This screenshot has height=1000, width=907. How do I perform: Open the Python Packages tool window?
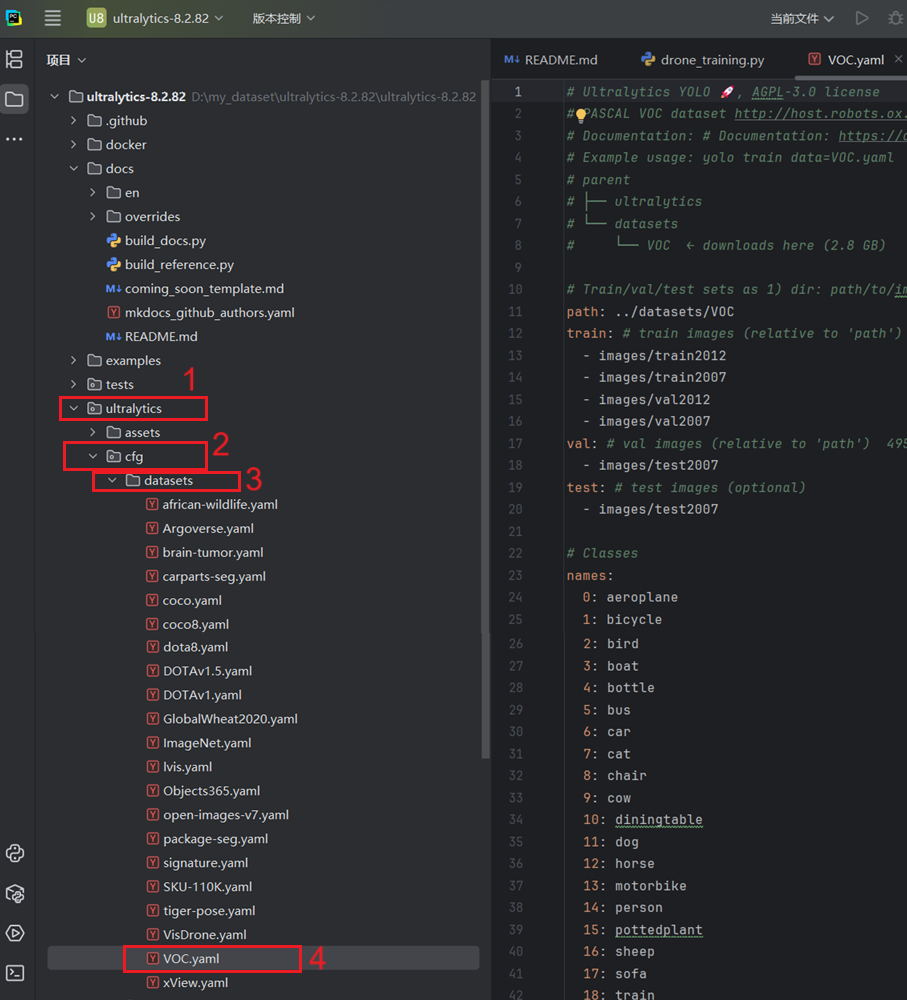(x=15, y=893)
